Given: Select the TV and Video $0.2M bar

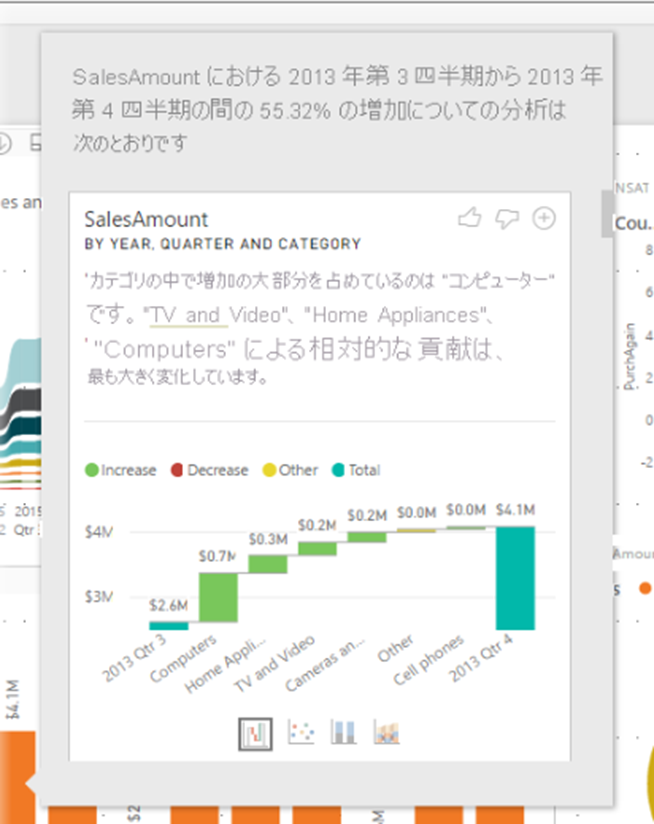Looking at the screenshot, I should [x=317, y=549].
